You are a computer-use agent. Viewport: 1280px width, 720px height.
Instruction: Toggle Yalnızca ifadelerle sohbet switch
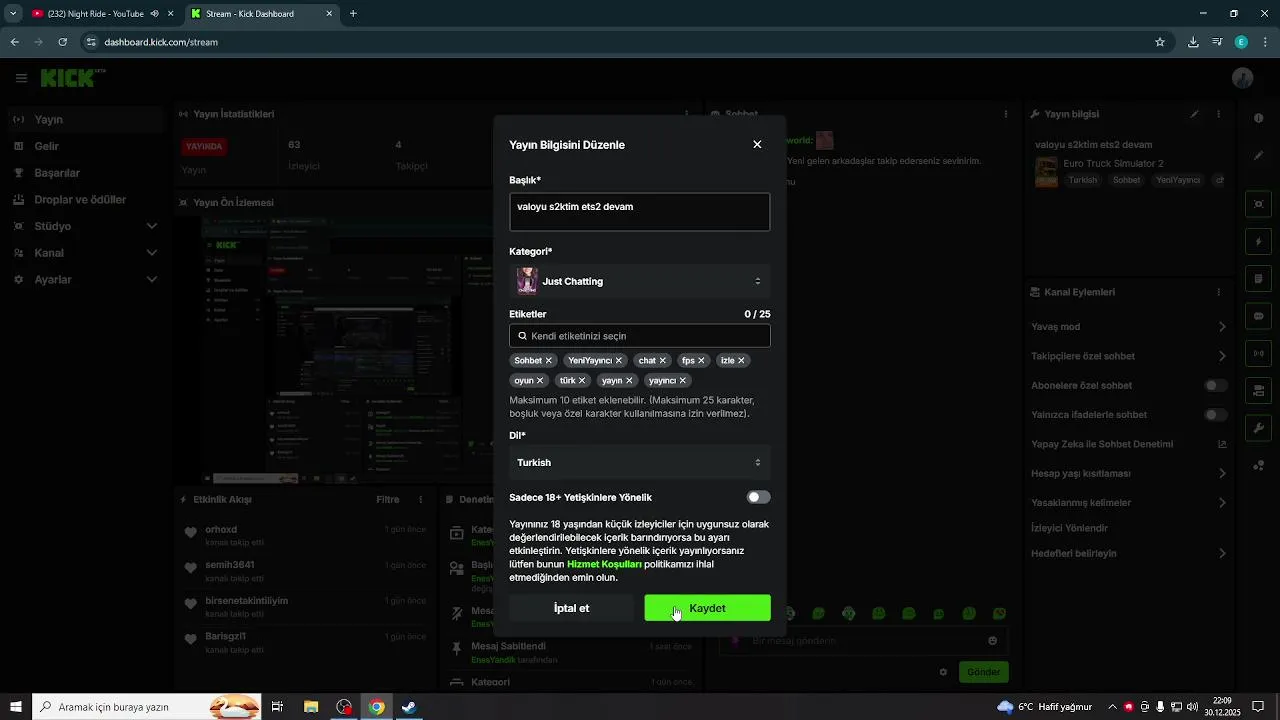click(1216, 415)
